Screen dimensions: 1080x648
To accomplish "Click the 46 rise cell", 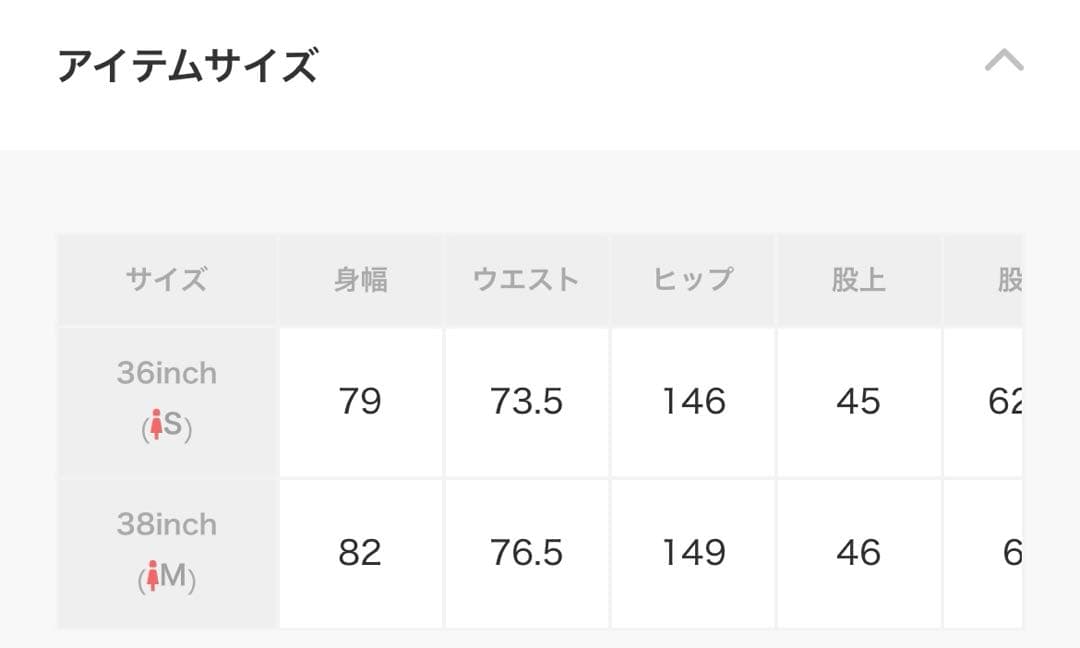I will [x=858, y=553].
